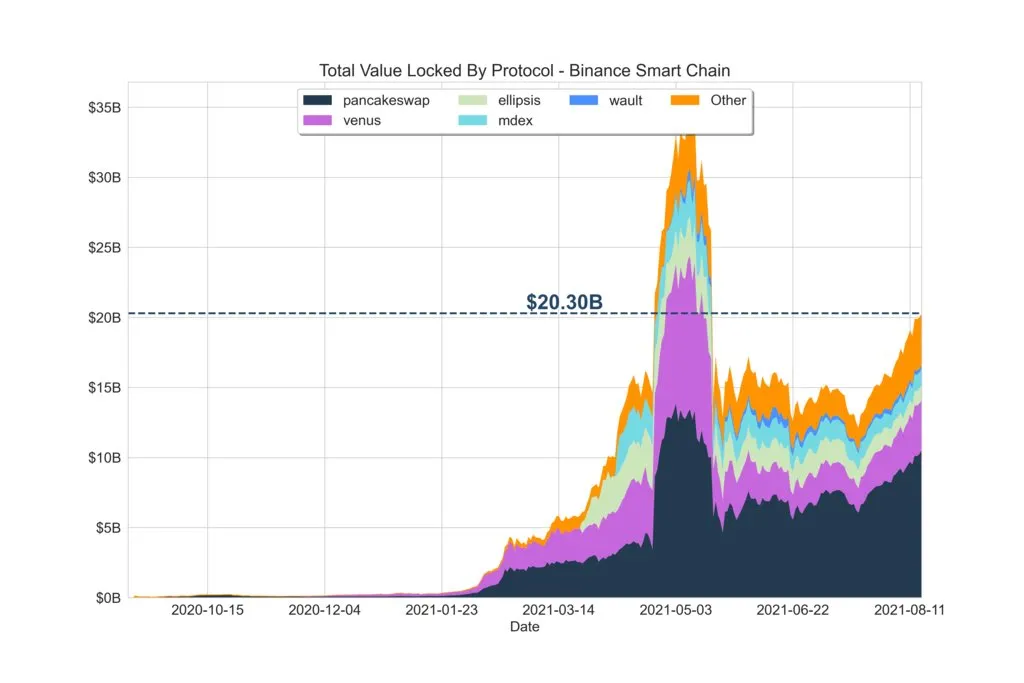Click the chart title text

tap(524, 71)
